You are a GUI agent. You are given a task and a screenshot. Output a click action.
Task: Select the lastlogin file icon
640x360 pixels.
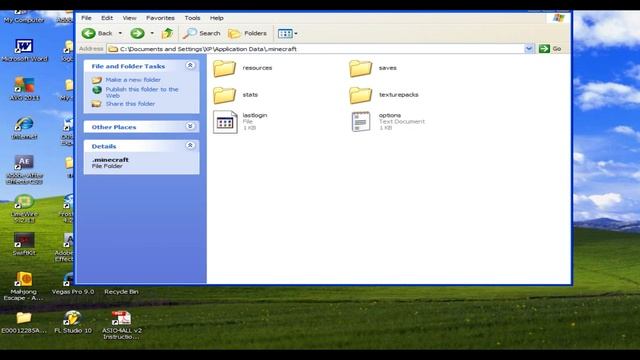click(x=225, y=122)
